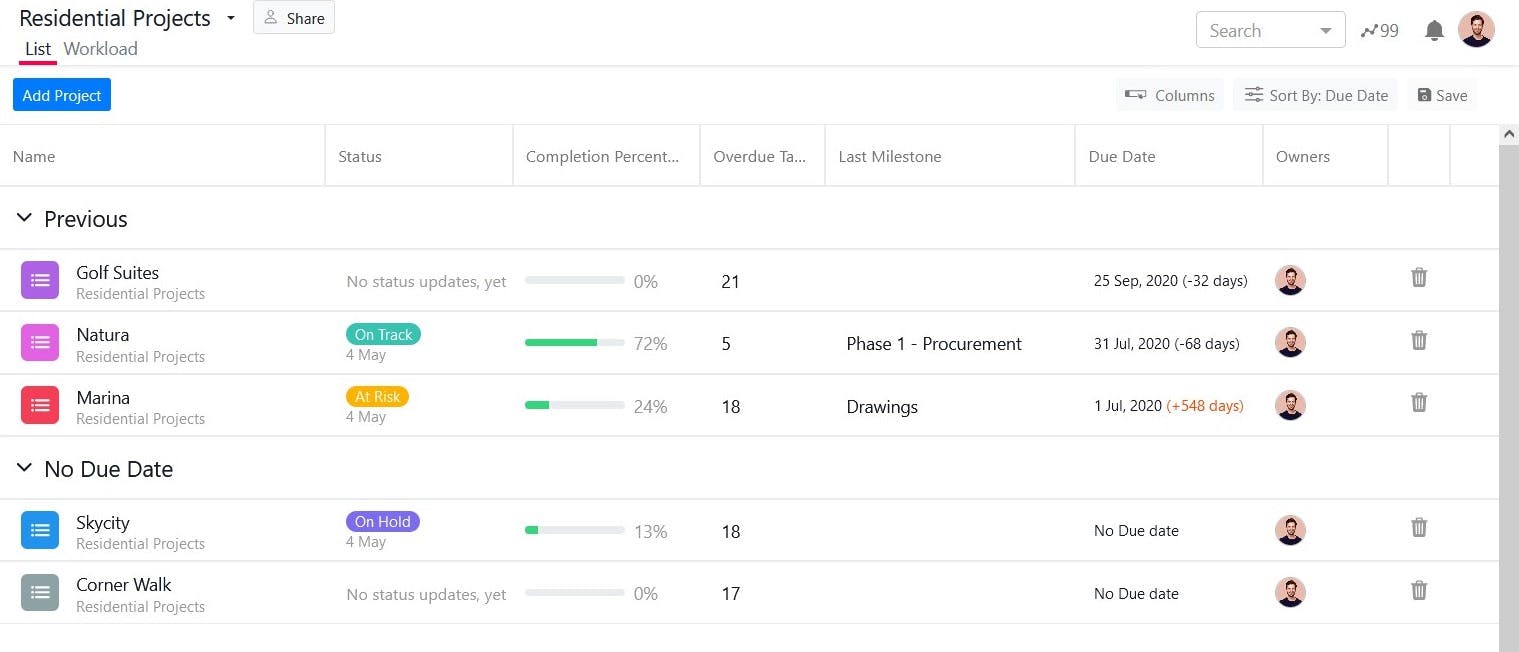Click the trash icon for Marina
This screenshot has height=652, width=1519.
1418,403
